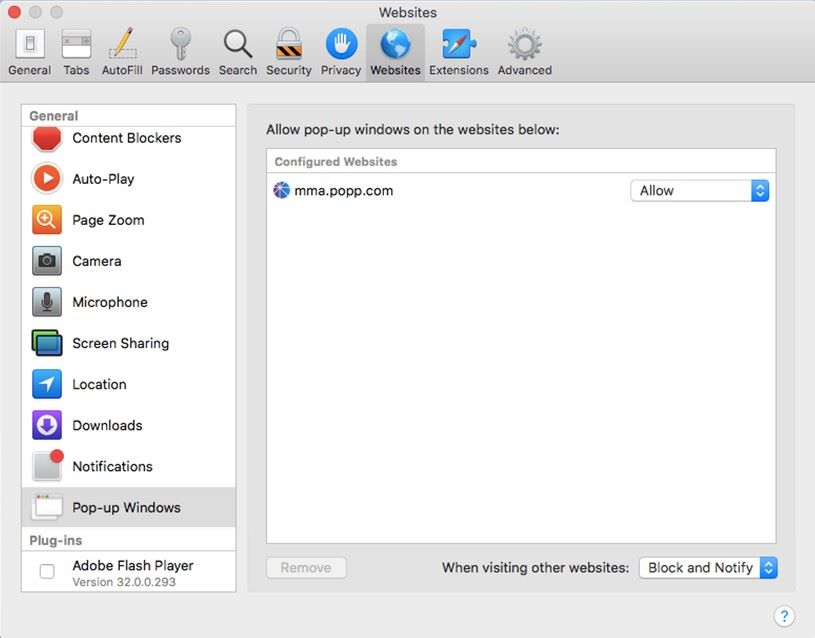Viewport: 815px width, 638px height.
Task: Select Camera in the sidebar list
Action: click(x=128, y=261)
